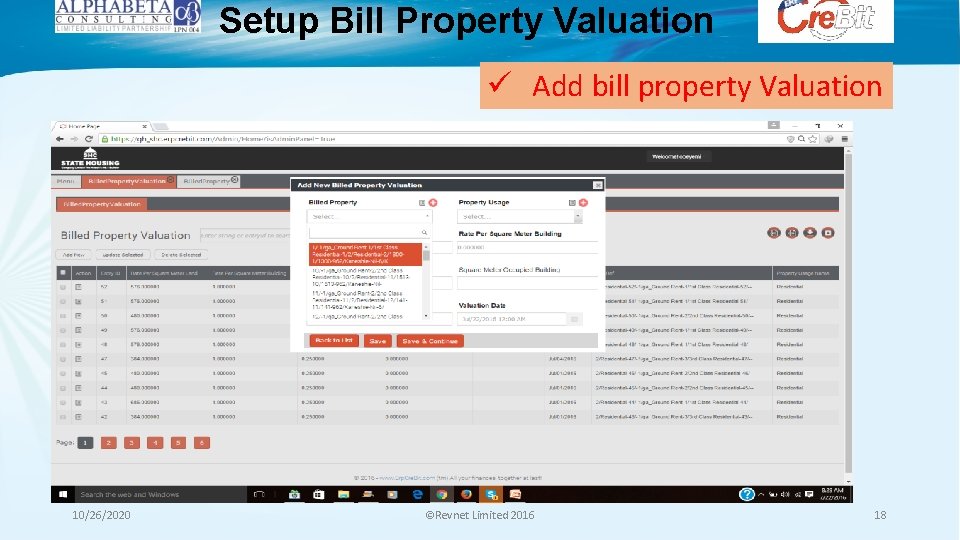Tick the checkbox for entry 47
960x540 pixels.
coord(62,359)
